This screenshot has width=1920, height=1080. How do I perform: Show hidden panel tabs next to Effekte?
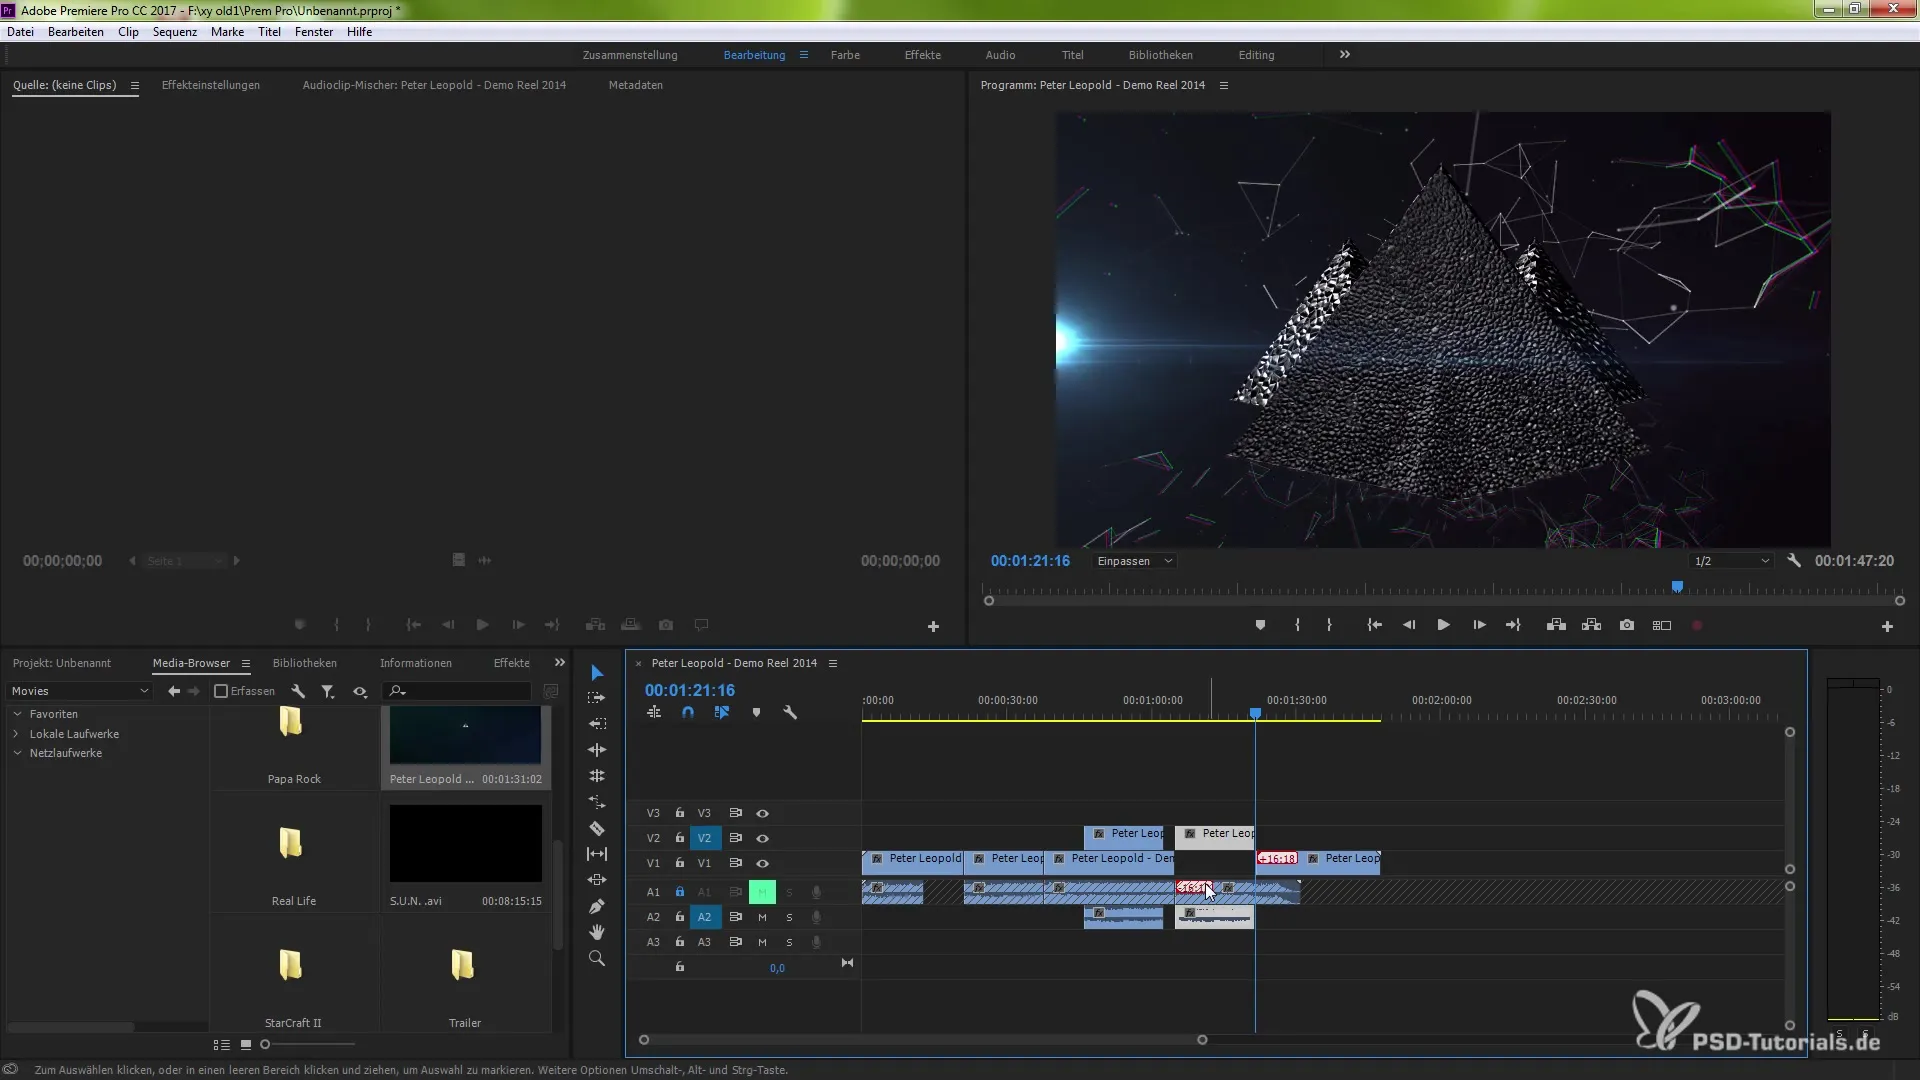560,663
